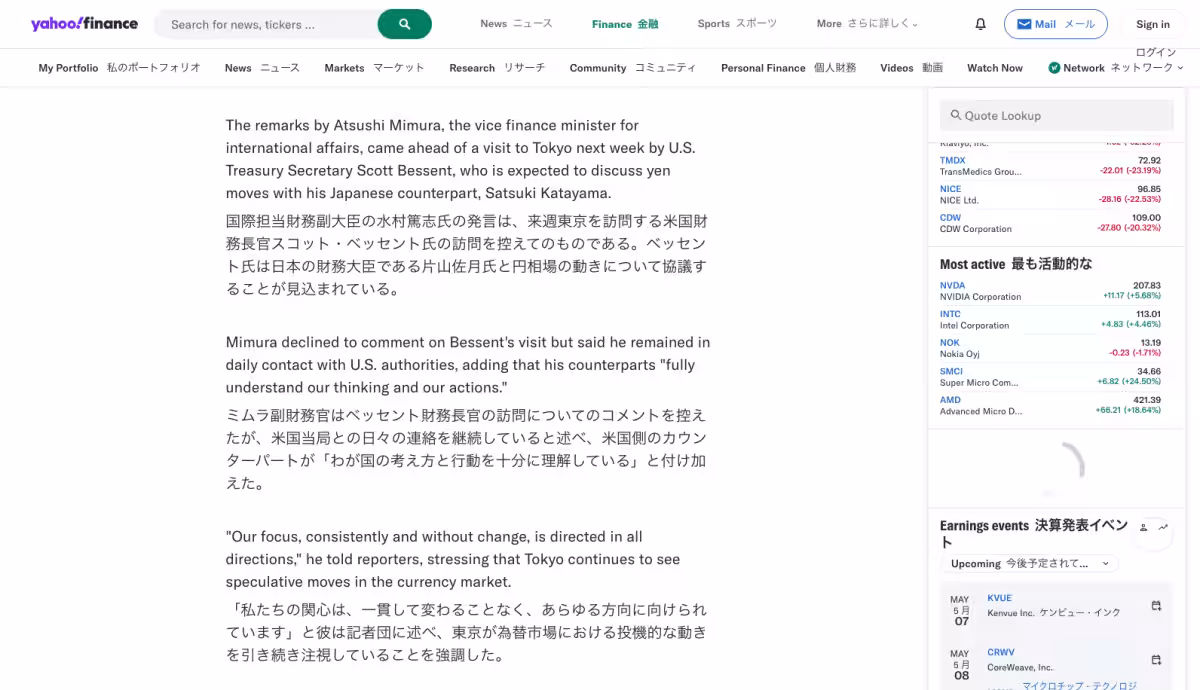This screenshot has width=1200, height=690.
Task: Click Japanese paragraph beginning ミムラ副財務官
Action: [467, 449]
